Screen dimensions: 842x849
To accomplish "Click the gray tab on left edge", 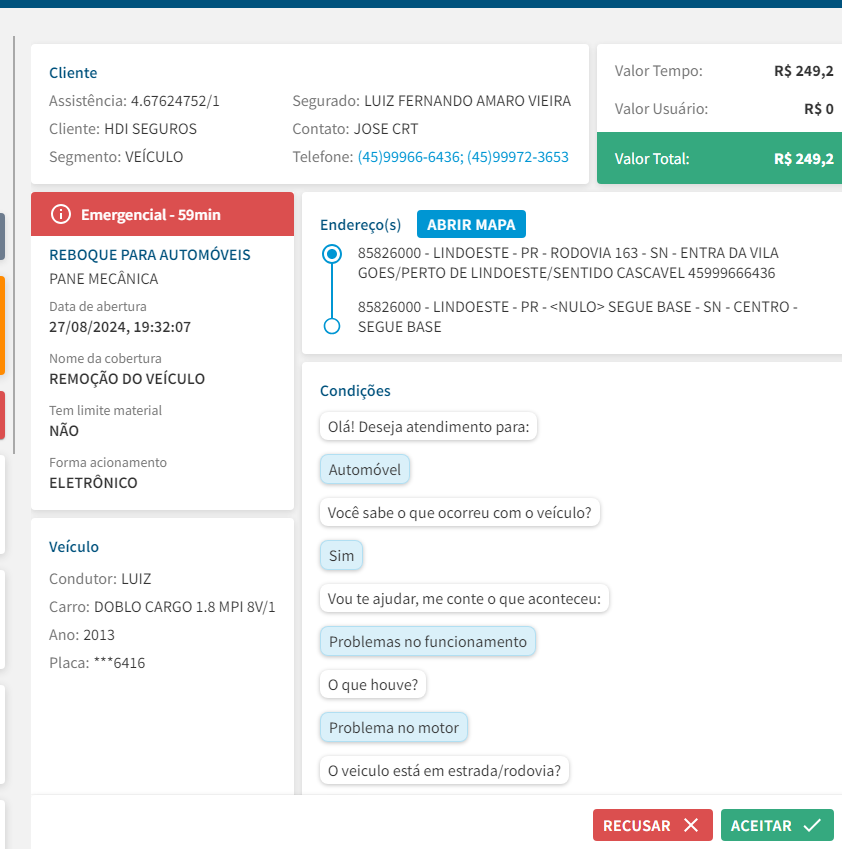I will [2, 237].
